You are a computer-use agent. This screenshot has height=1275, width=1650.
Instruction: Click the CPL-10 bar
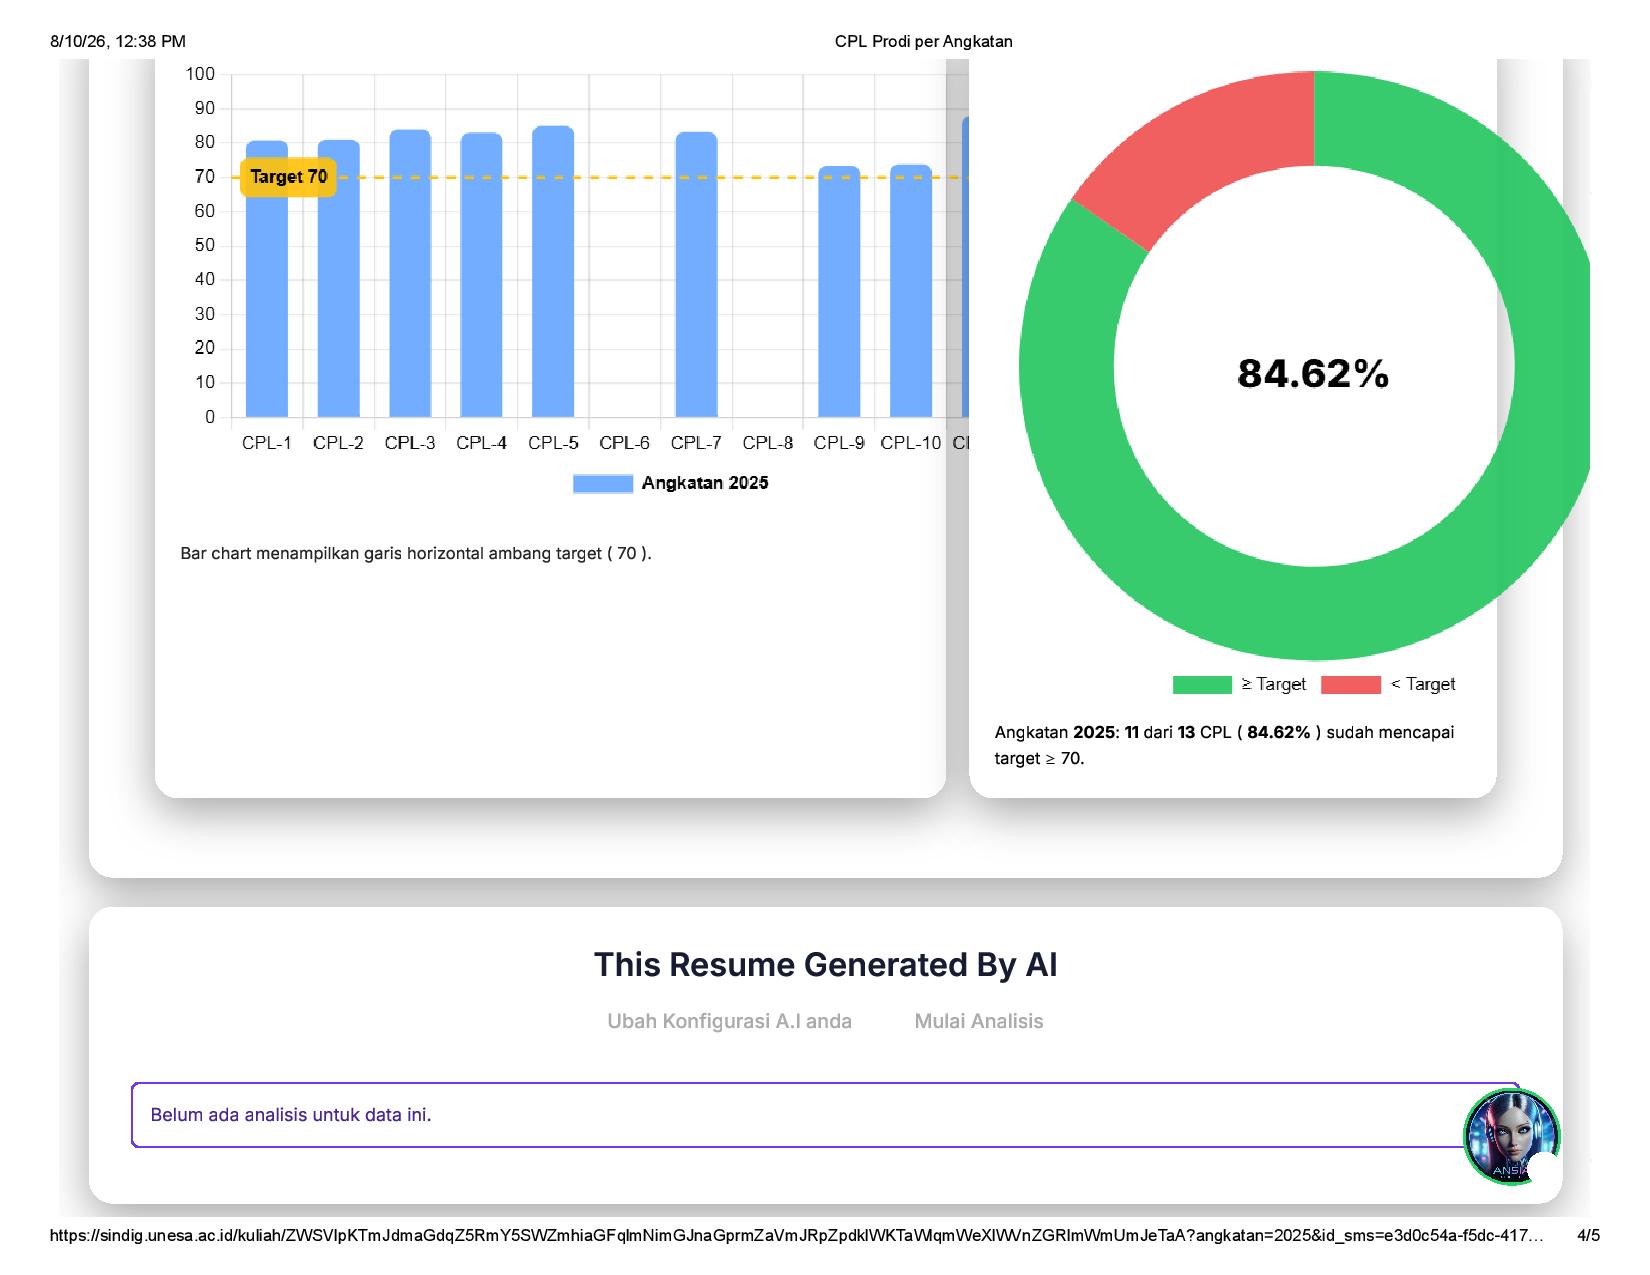click(x=911, y=291)
